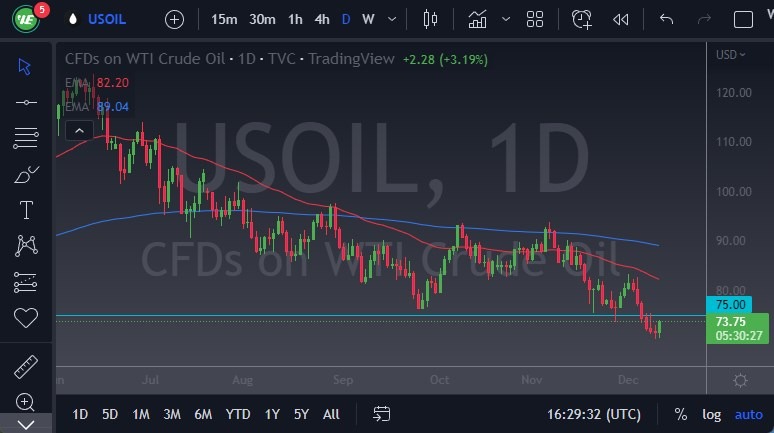Switch to the 4h timeframe
774x433 pixels.
tap(321, 19)
